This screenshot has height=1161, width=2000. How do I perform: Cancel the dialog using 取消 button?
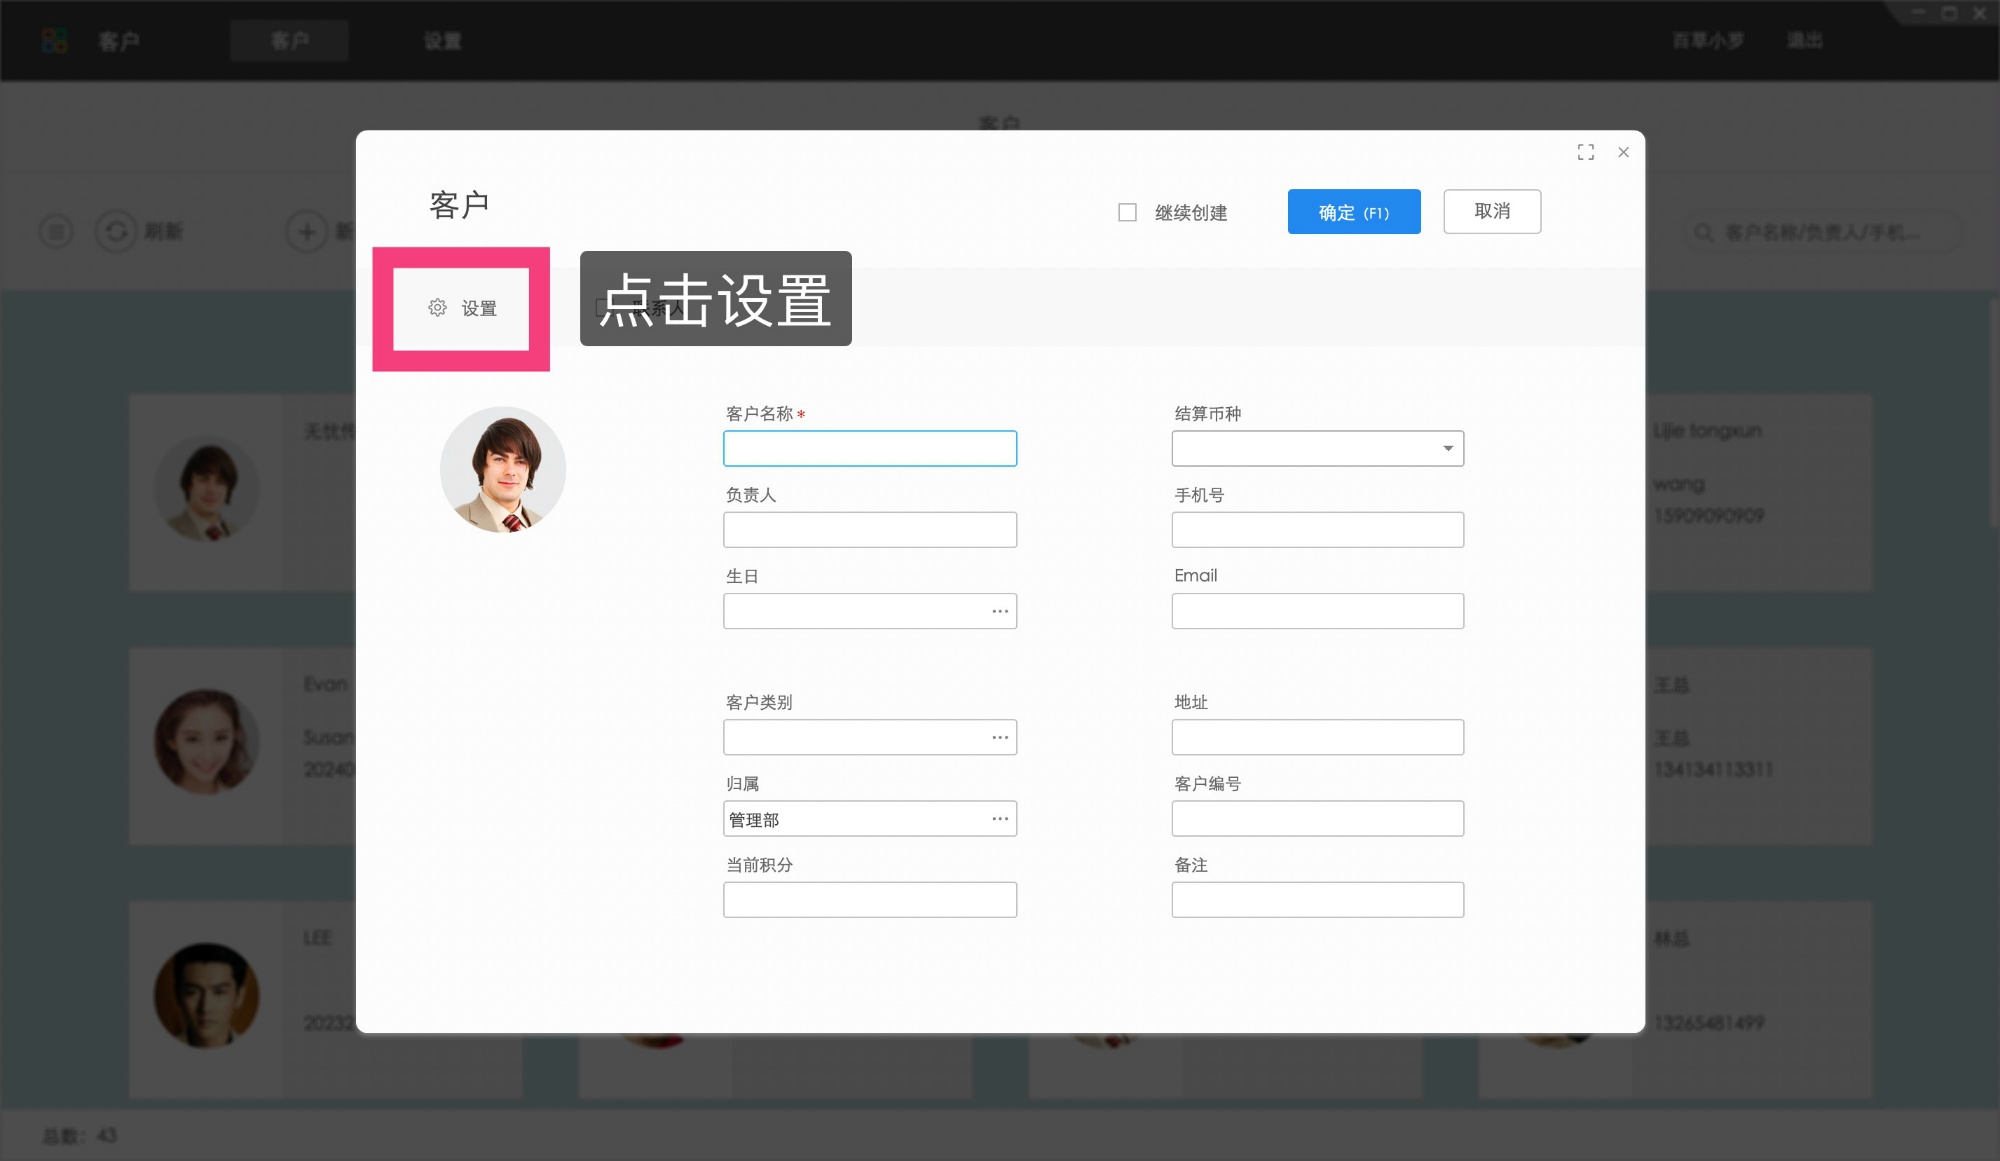pos(1492,211)
